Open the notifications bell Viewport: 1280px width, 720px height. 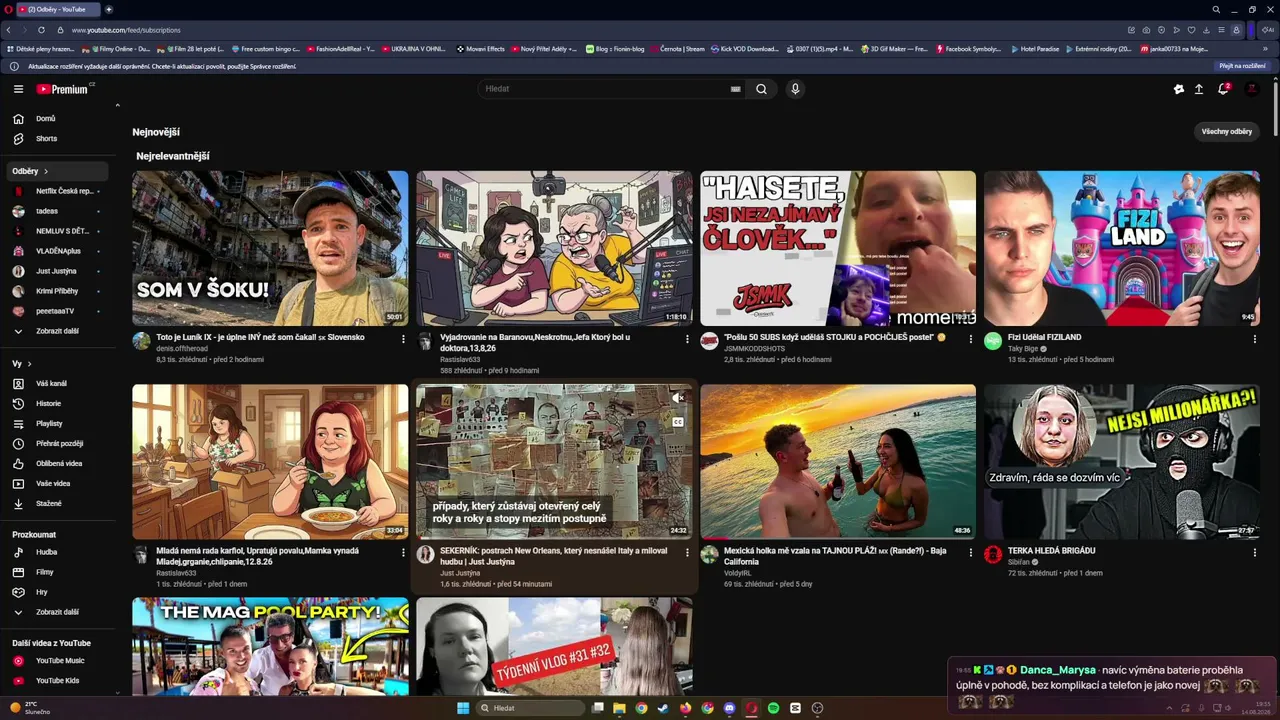tap(1223, 89)
